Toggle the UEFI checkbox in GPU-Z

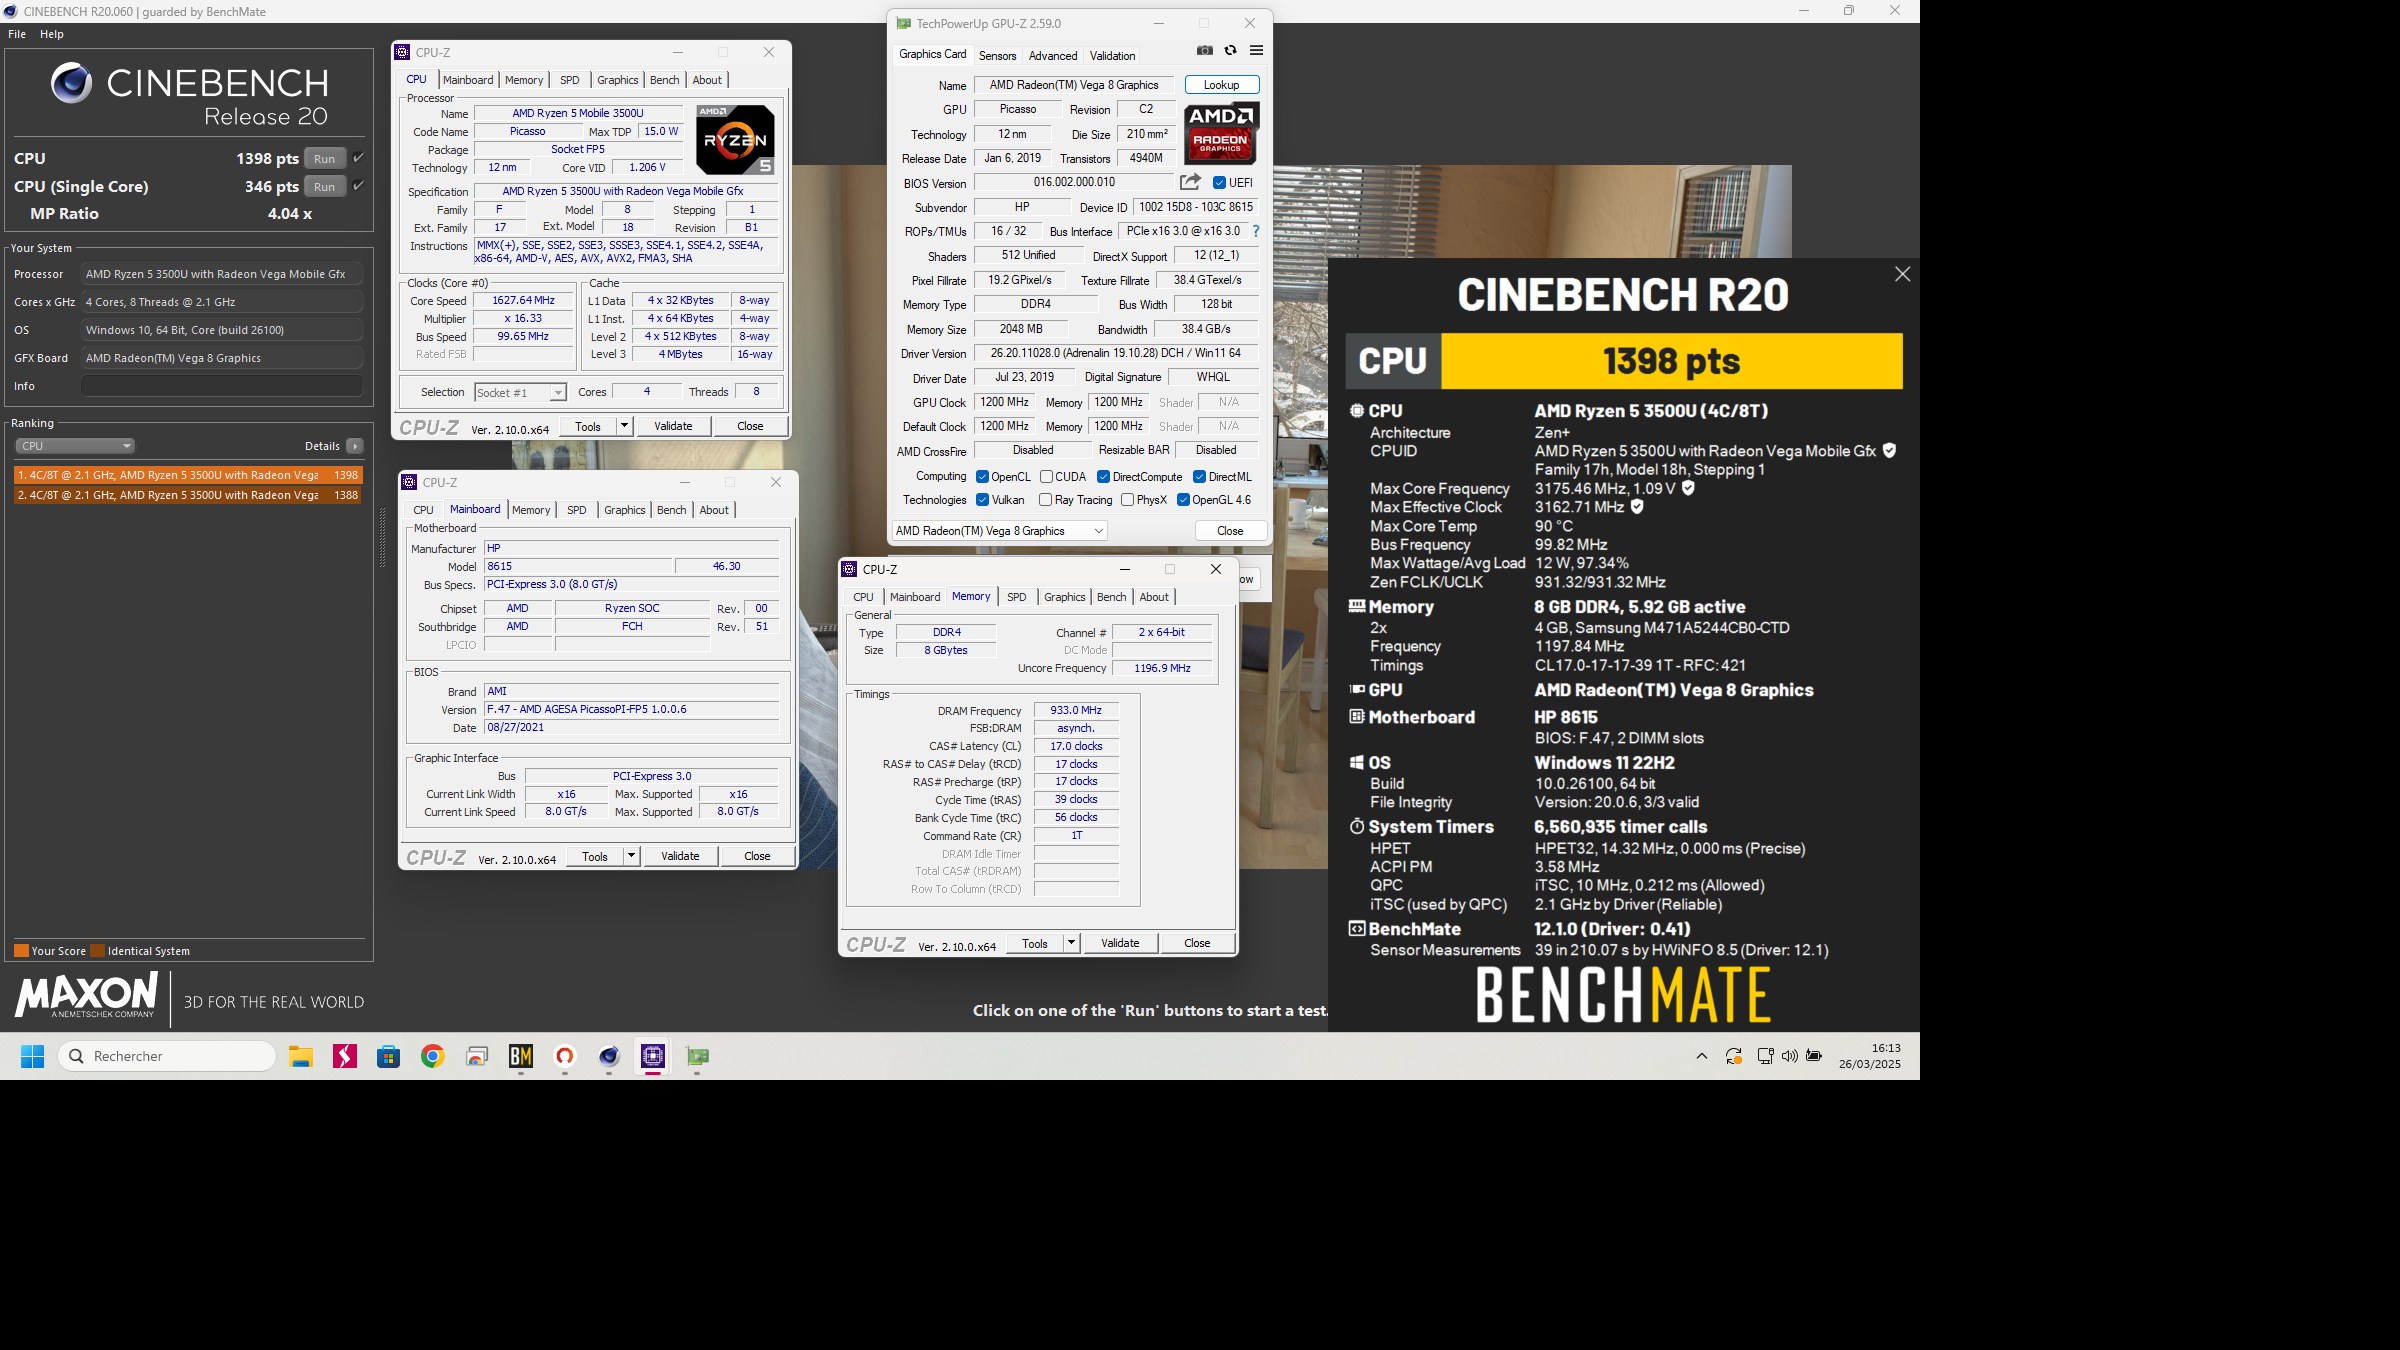(1219, 183)
